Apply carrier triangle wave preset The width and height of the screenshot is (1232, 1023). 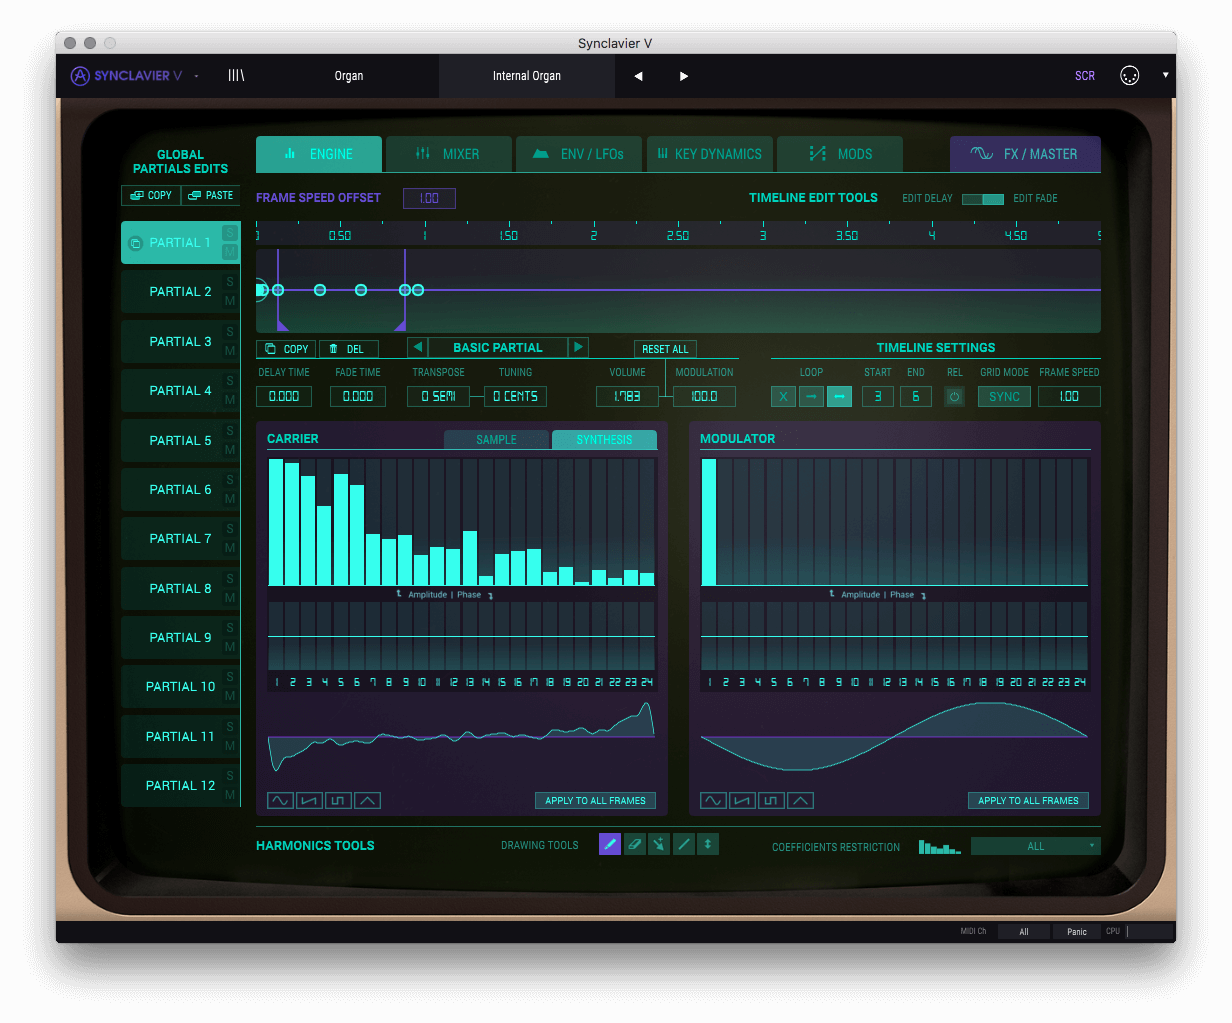[x=367, y=800]
